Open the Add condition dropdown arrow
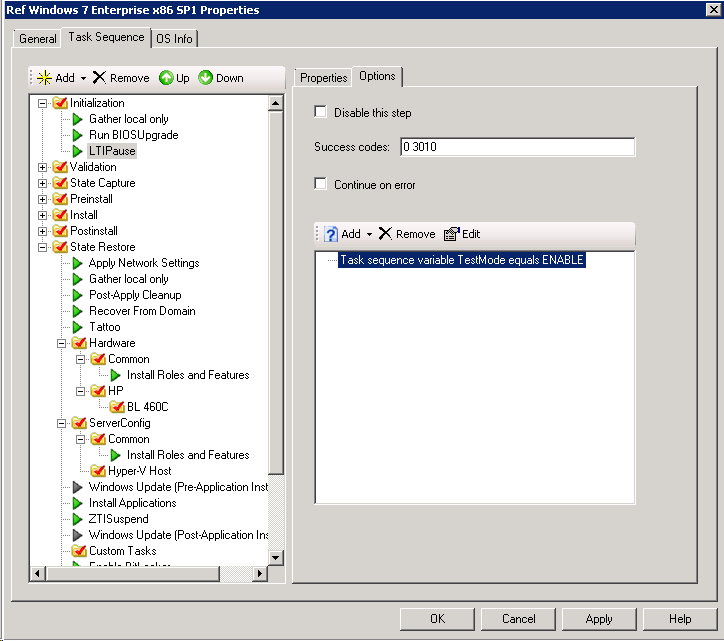 click(369, 234)
